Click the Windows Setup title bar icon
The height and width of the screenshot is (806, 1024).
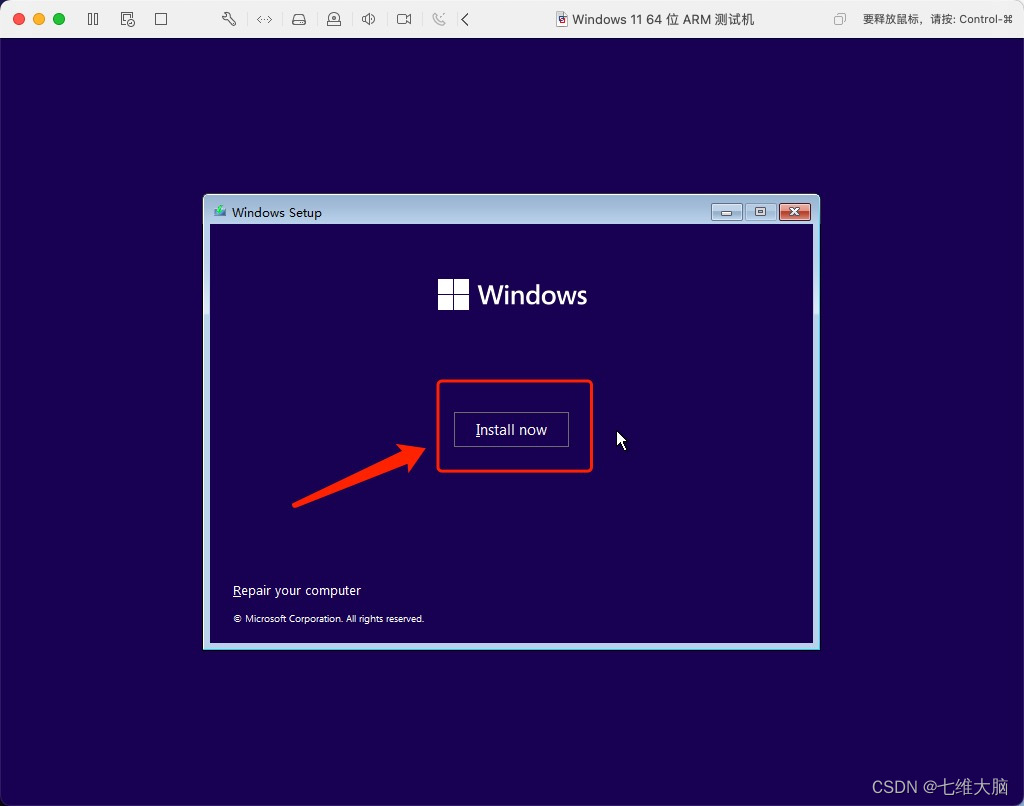pyautogui.click(x=220, y=211)
